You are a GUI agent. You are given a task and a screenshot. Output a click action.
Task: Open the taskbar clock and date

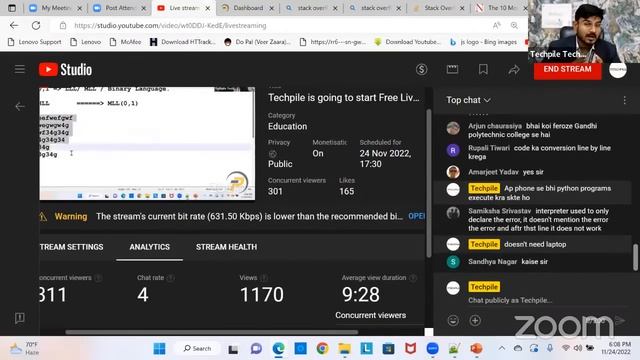616,348
